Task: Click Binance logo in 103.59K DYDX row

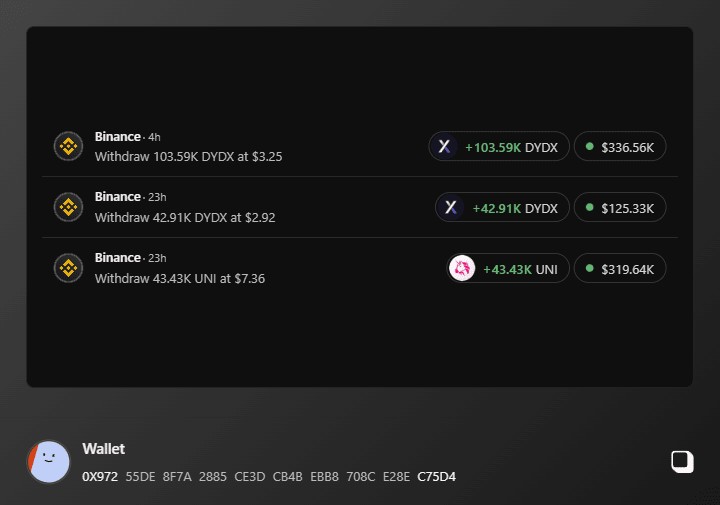Action: (x=68, y=146)
